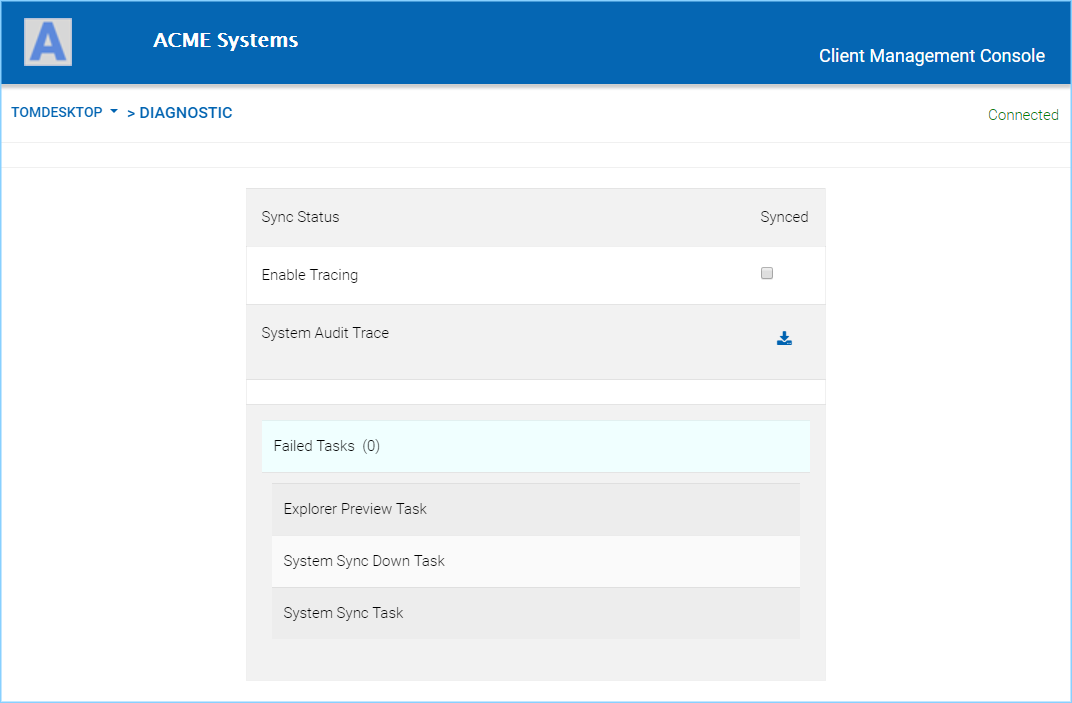Click the Synced status value

(x=784, y=217)
